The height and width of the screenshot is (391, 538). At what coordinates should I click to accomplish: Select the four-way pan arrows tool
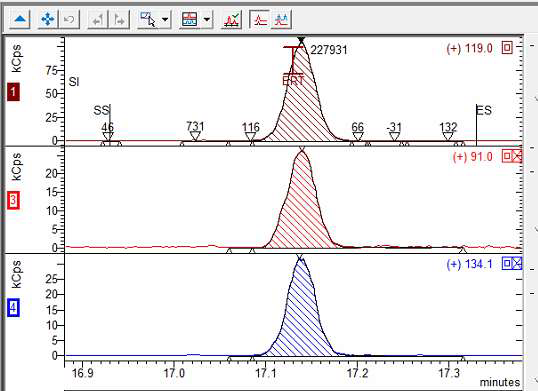point(48,19)
